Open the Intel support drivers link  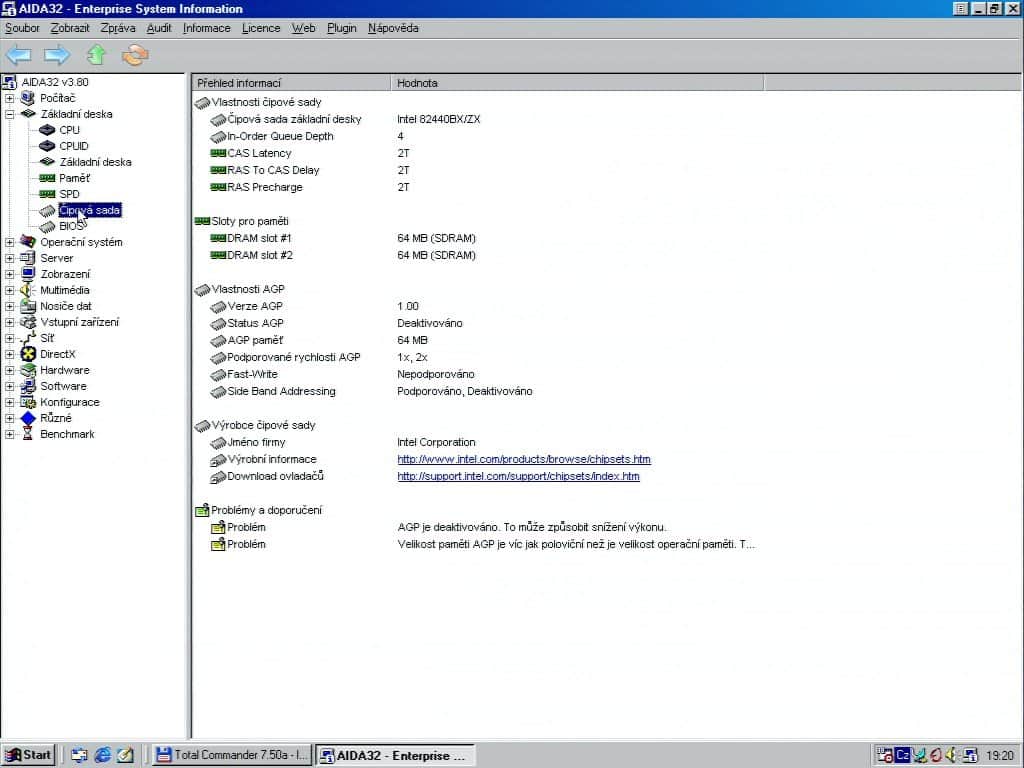pyautogui.click(x=519, y=476)
